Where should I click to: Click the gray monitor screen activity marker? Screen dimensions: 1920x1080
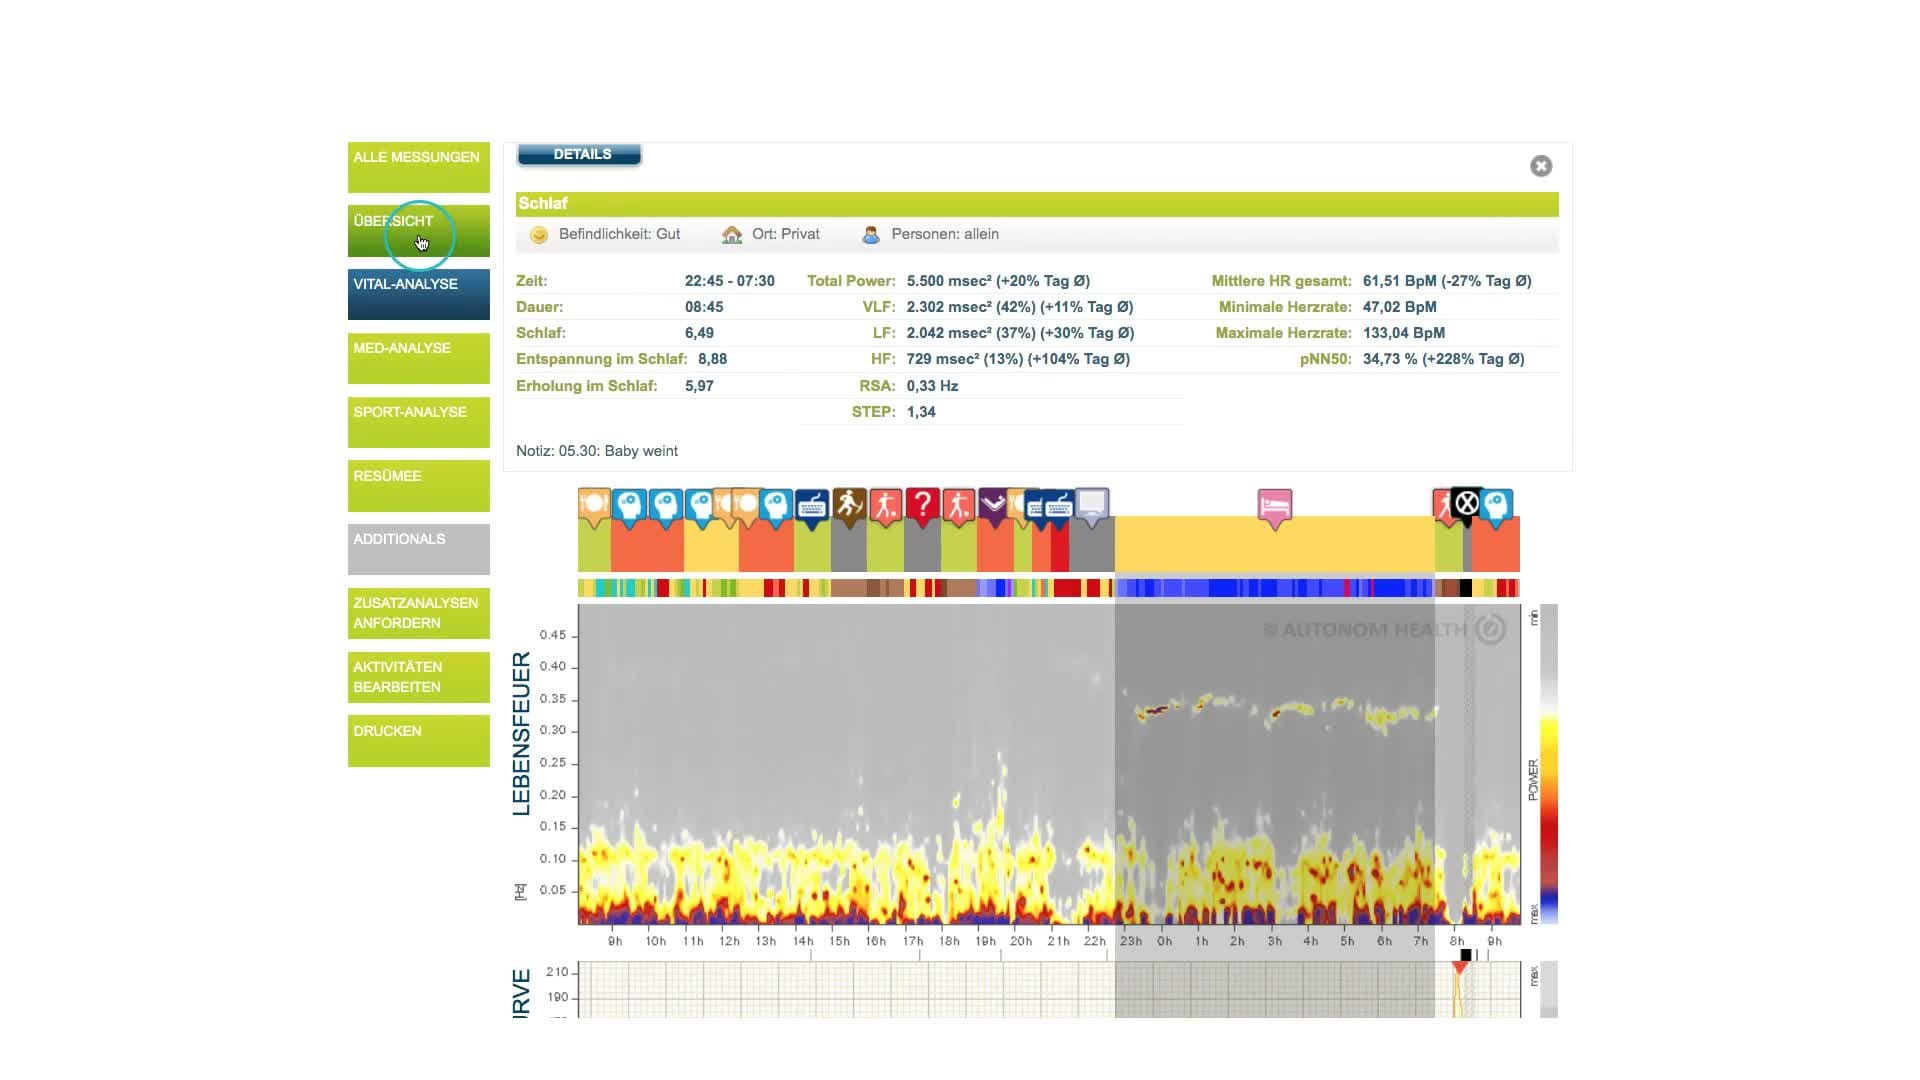pos(1092,504)
